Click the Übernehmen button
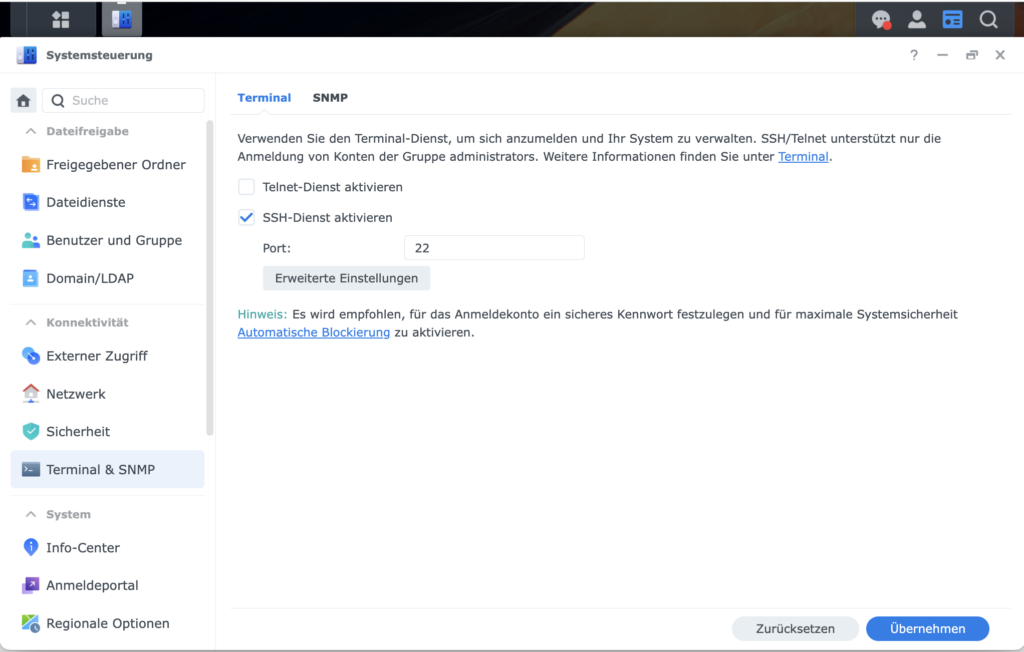This screenshot has height=652, width=1024. (927, 628)
